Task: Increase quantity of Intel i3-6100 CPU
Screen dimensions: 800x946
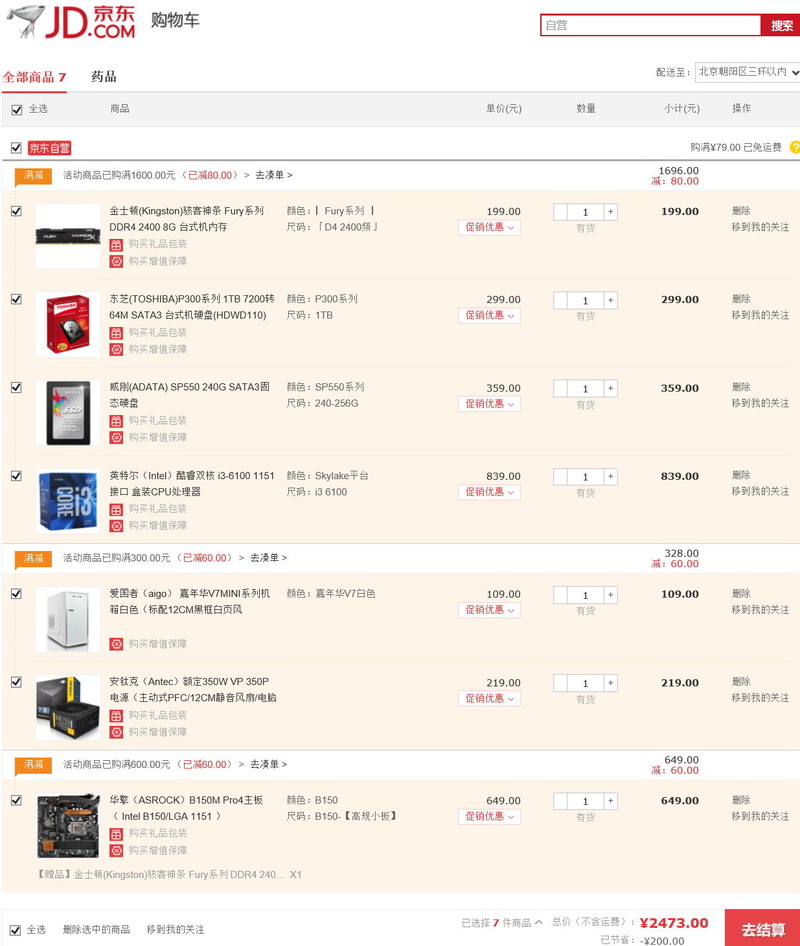Action: [611, 477]
